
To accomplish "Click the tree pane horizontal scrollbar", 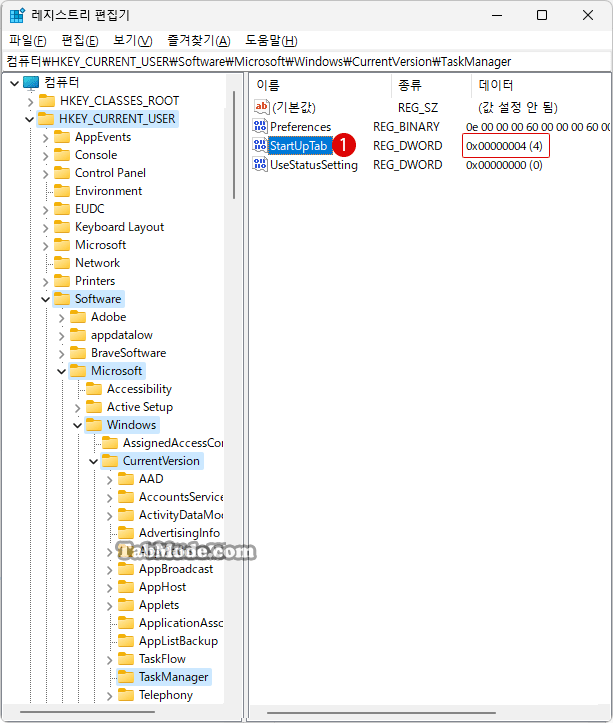I will coord(88,712).
